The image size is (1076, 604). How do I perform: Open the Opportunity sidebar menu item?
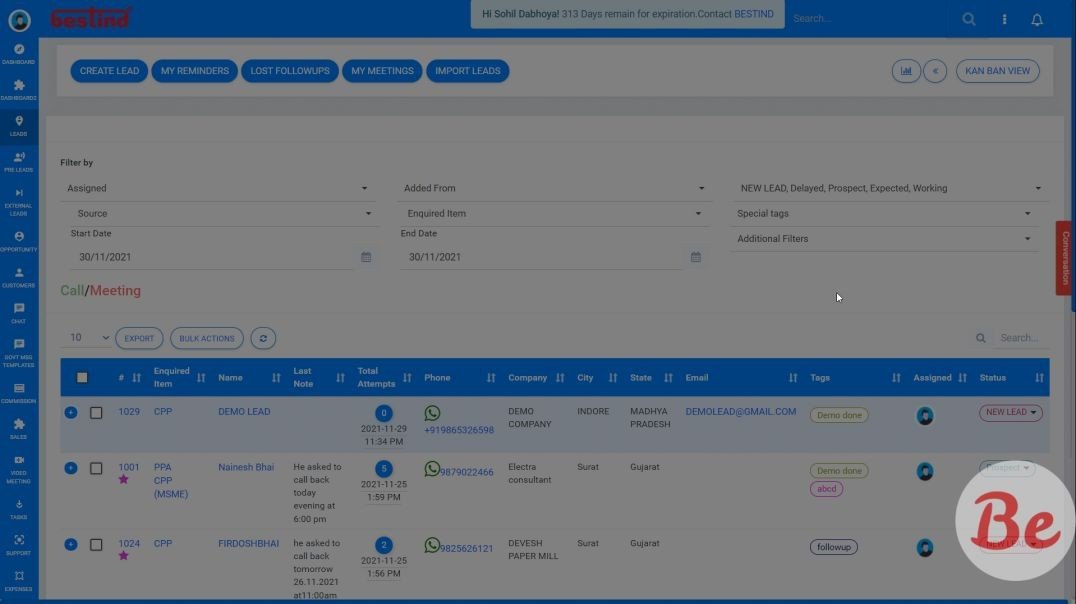coord(19,241)
